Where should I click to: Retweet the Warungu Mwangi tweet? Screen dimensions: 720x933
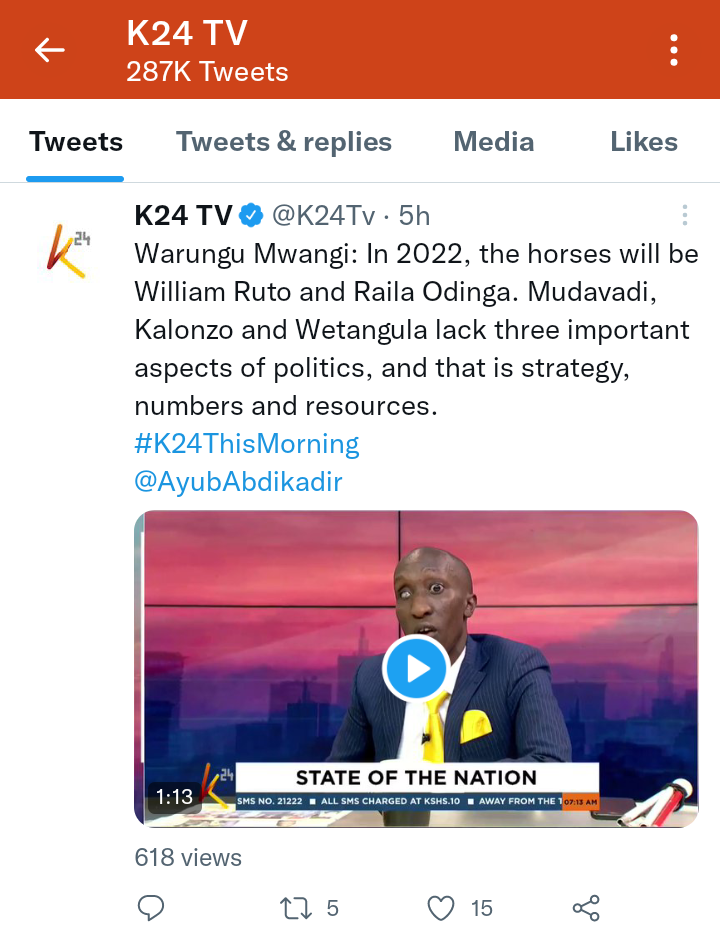click(x=296, y=908)
